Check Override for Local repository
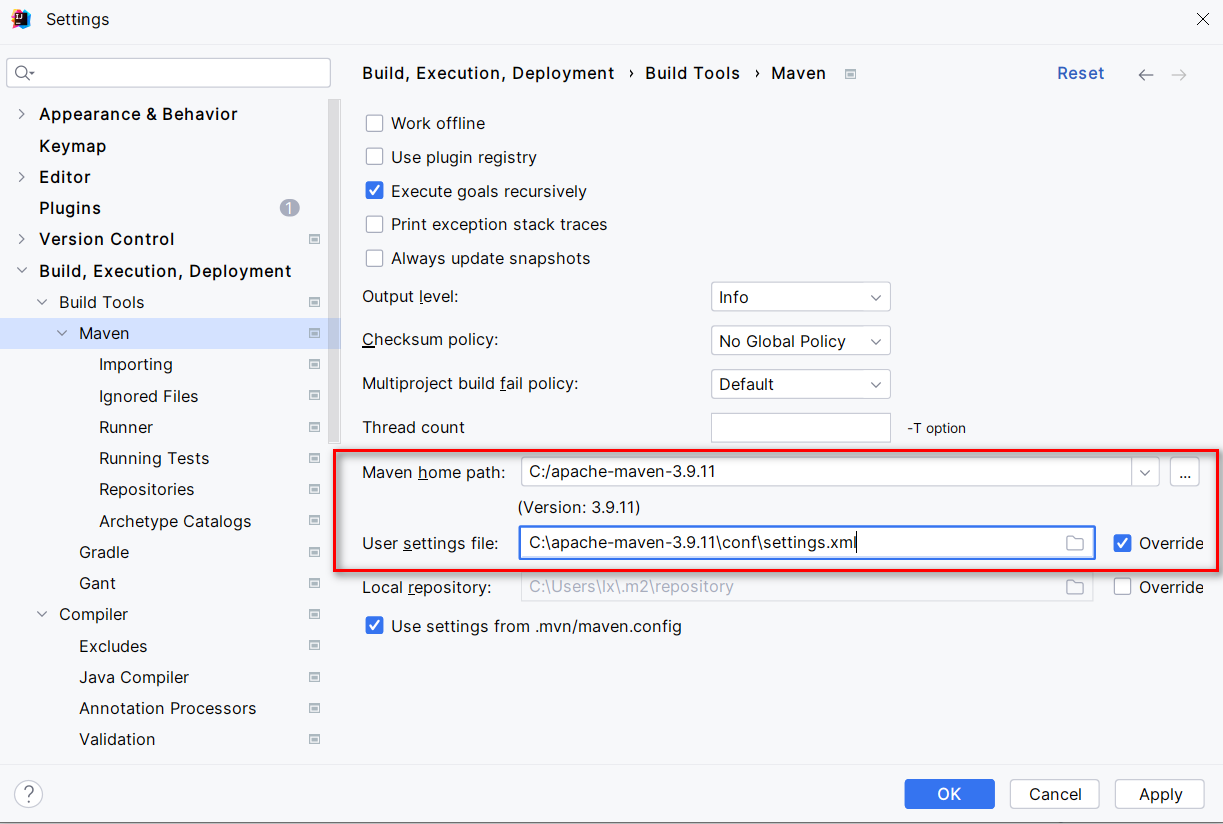The height and width of the screenshot is (824, 1223). click(x=1122, y=587)
